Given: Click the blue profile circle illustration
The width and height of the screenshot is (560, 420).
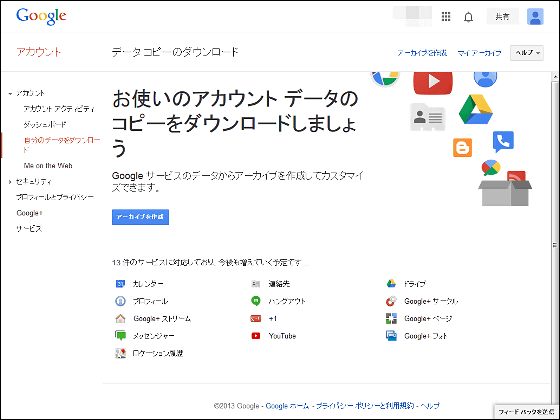Looking at the screenshot, I should click(485, 79).
